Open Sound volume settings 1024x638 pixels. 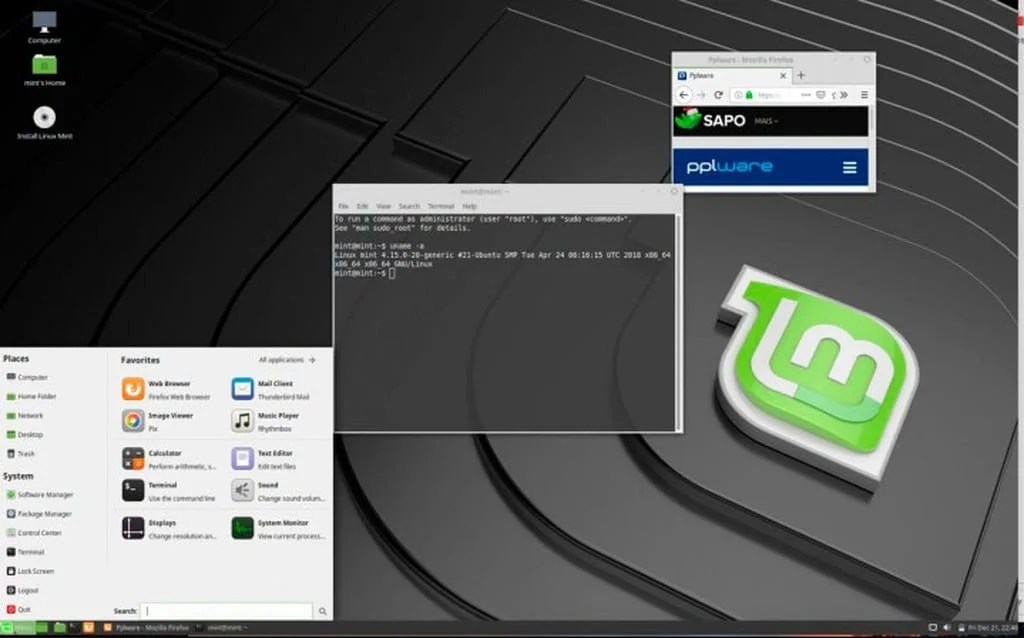[x=268, y=490]
